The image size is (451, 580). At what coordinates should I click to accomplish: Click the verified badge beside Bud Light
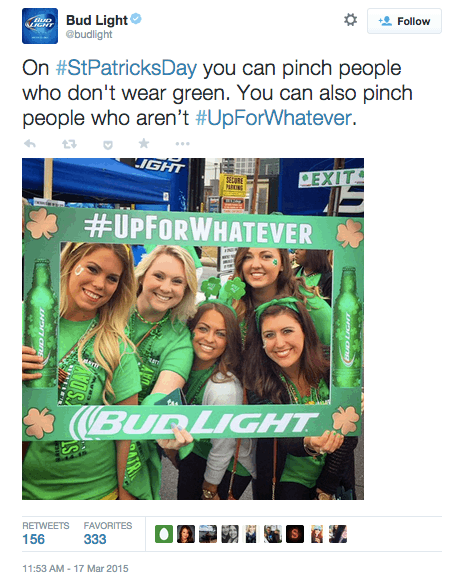(x=136, y=18)
